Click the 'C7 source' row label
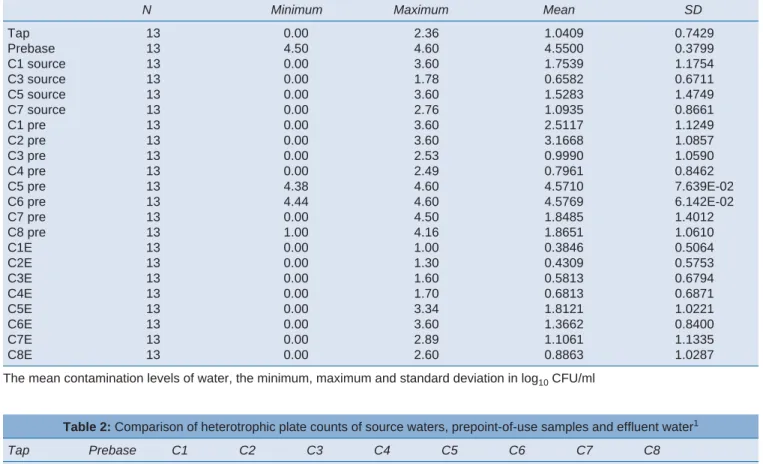 36,110
